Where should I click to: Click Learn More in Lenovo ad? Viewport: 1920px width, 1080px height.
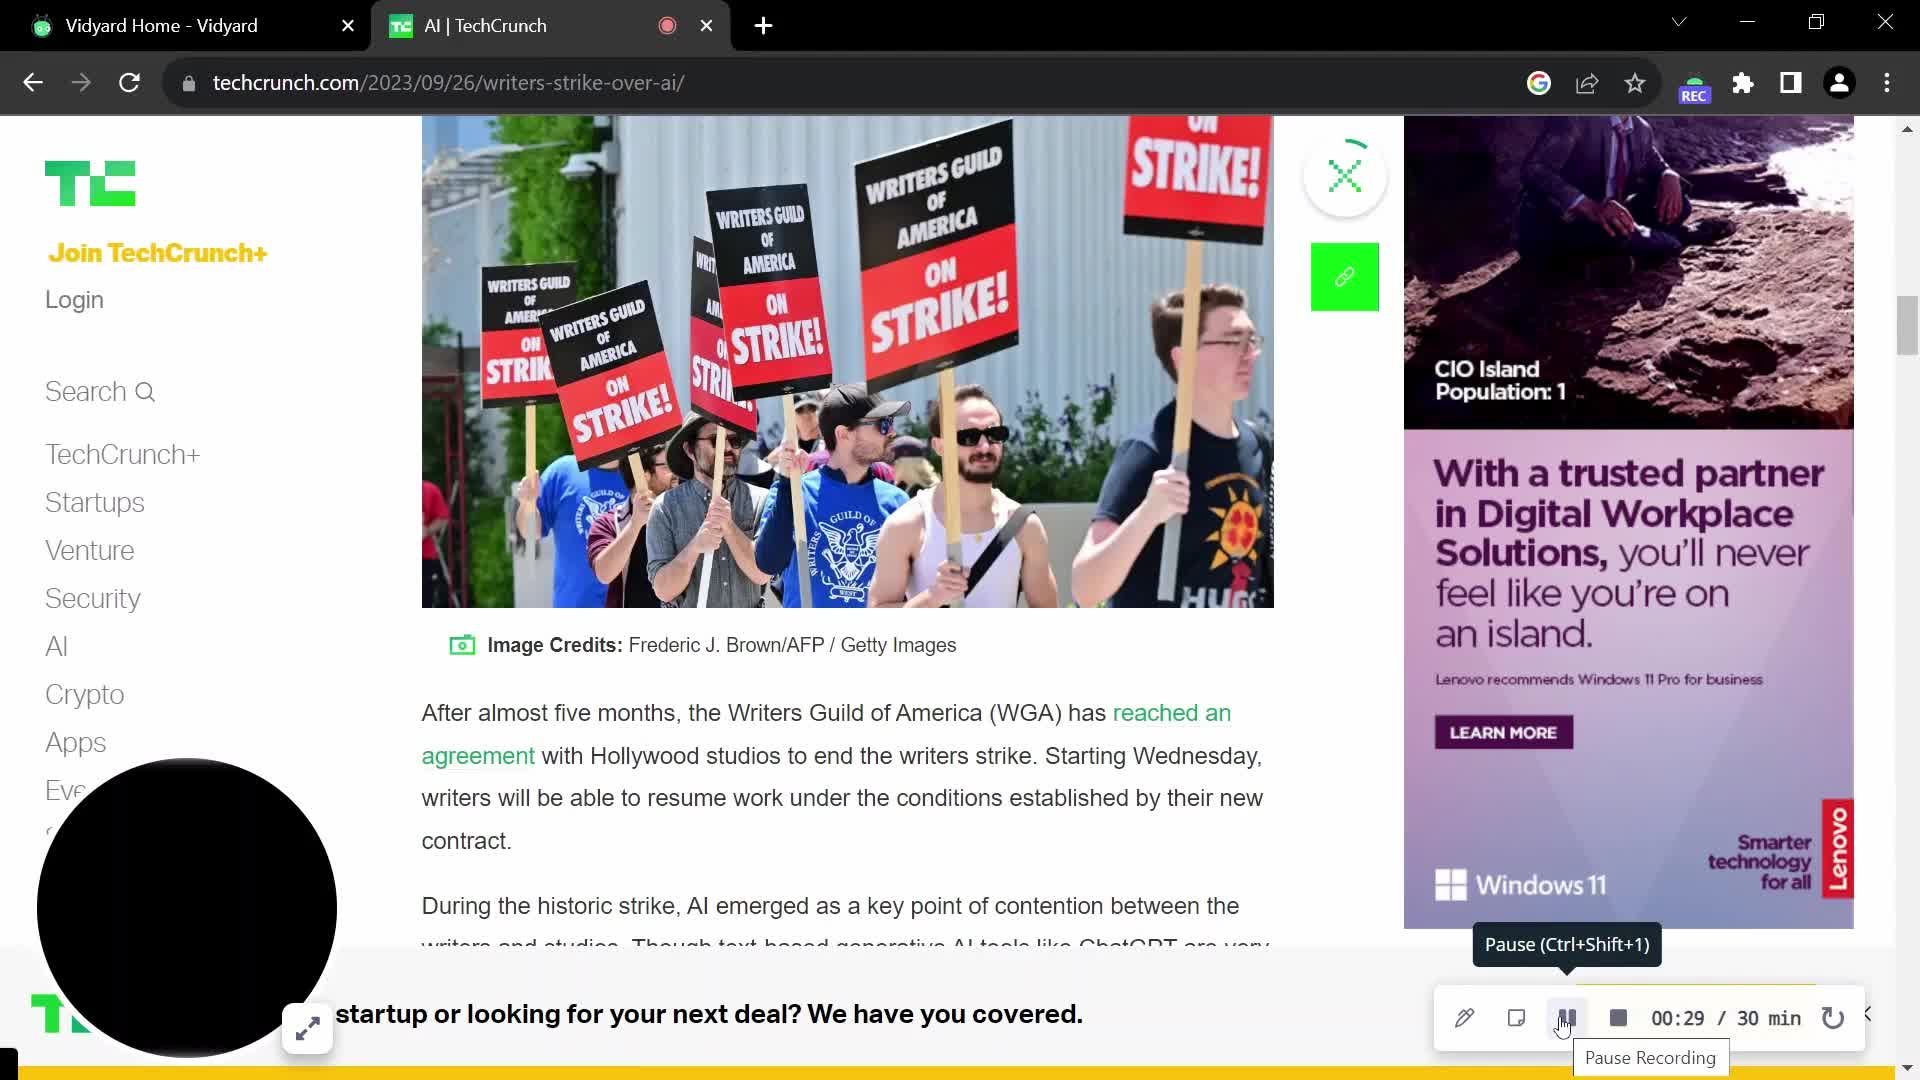[x=1503, y=733]
